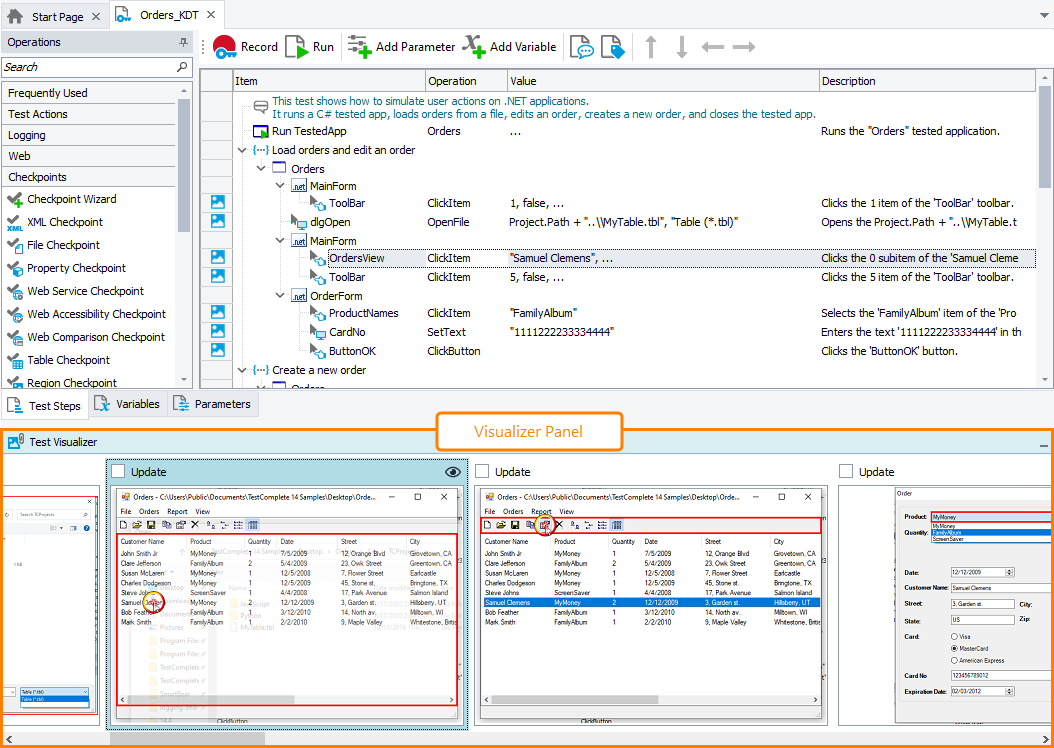Open the Frequently Used operations category
1054x748 pixels.
[48, 93]
